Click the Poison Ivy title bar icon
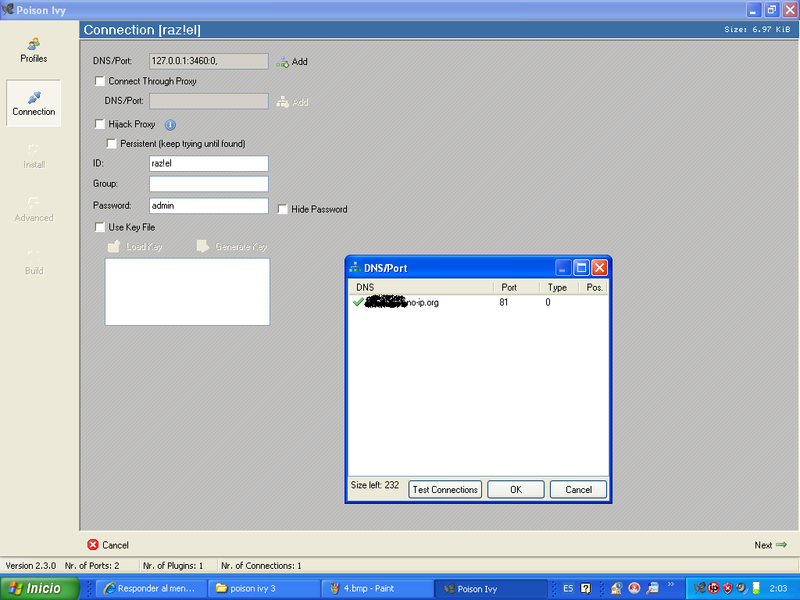The height and width of the screenshot is (600, 800). [8, 9]
